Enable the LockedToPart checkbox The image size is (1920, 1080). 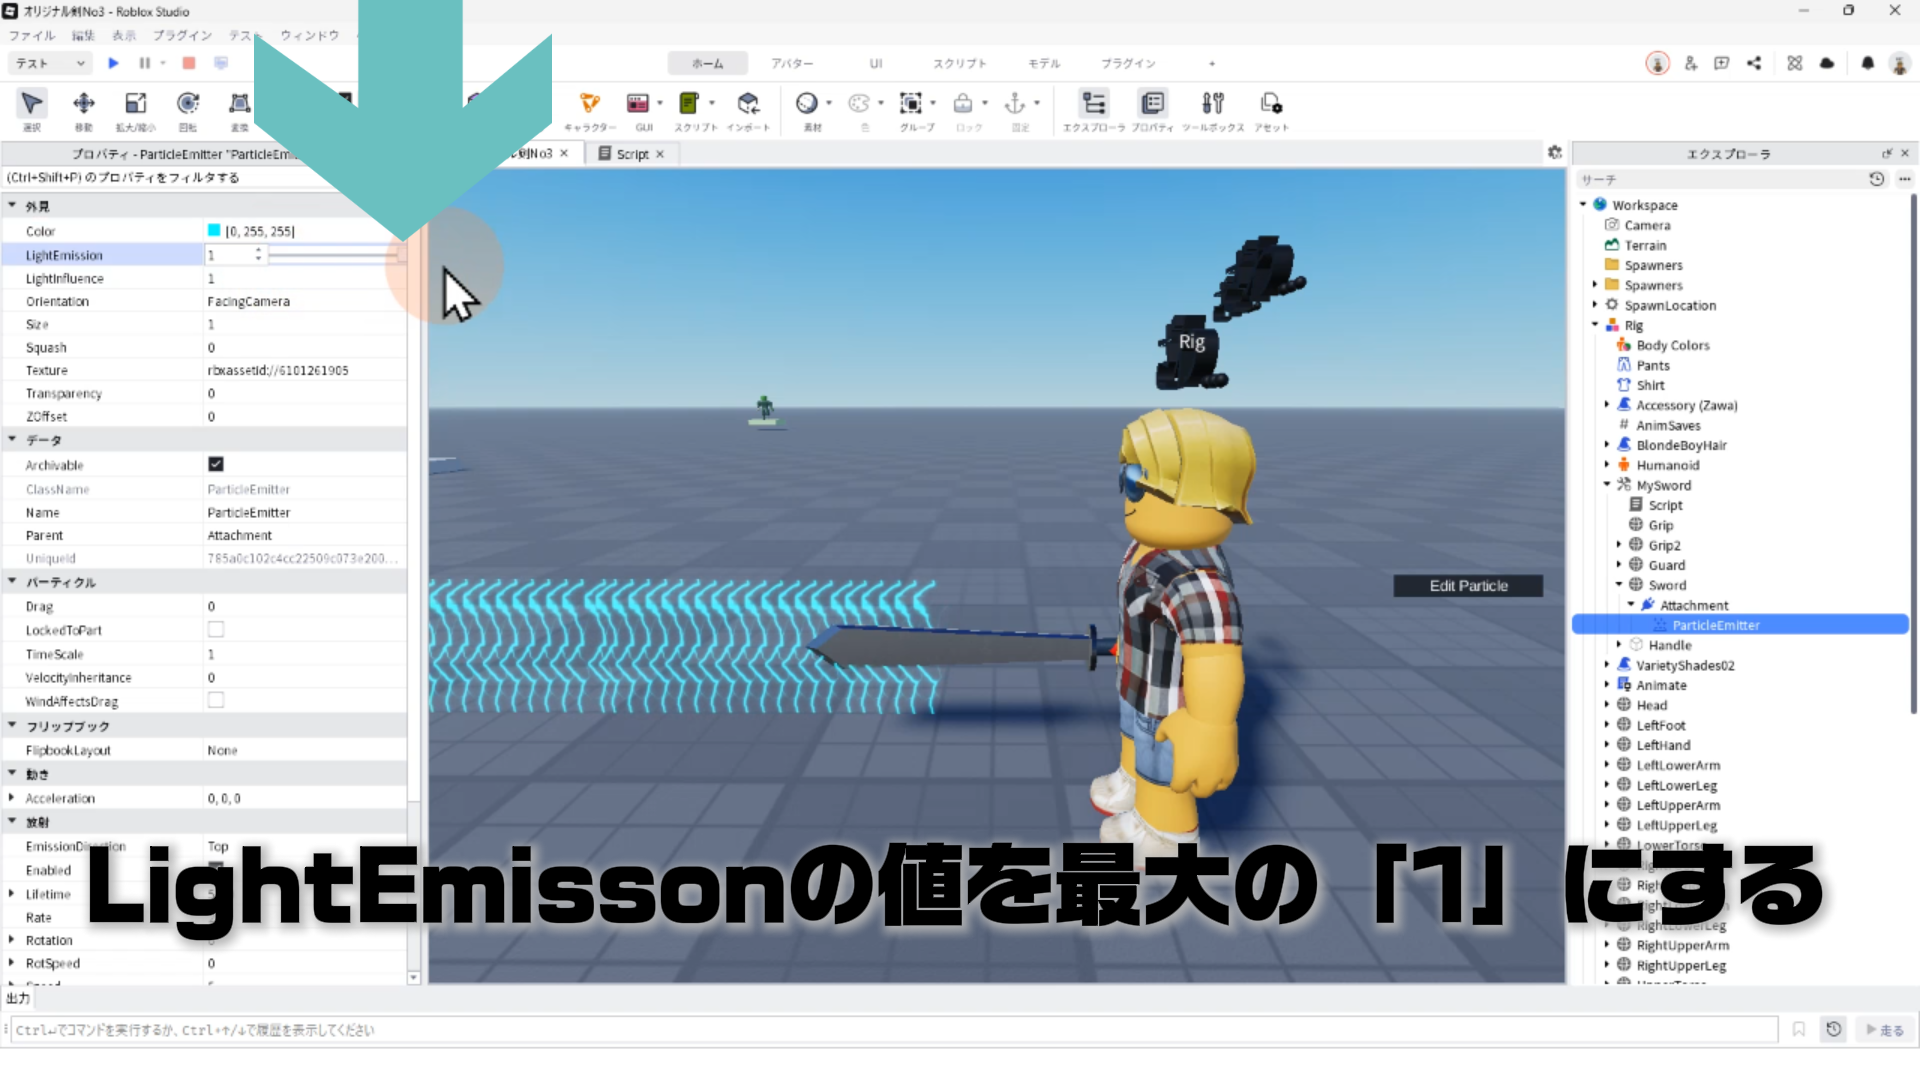[x=216, y=630]
